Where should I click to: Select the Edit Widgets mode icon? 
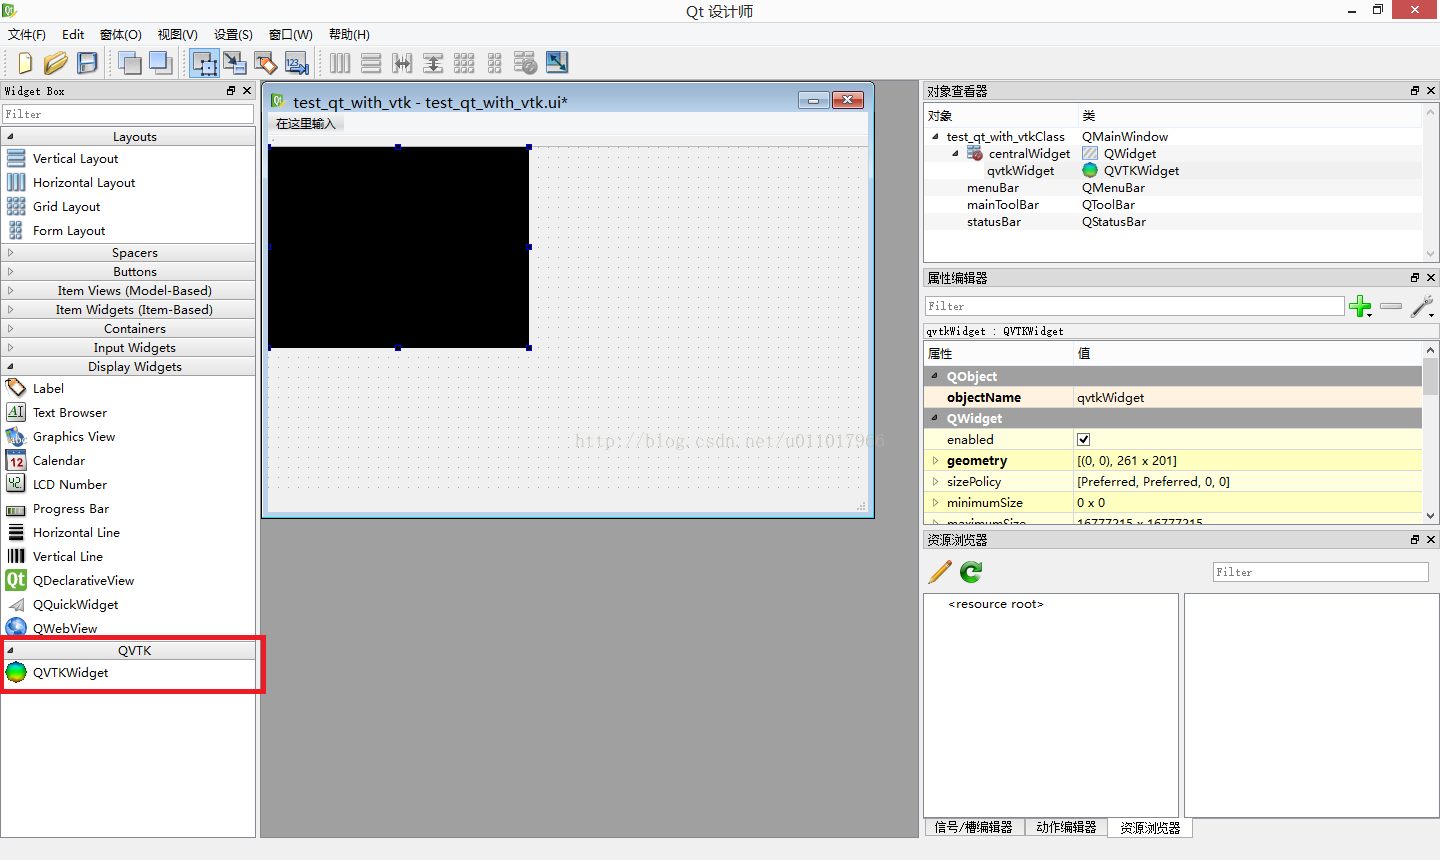(205, 63)
